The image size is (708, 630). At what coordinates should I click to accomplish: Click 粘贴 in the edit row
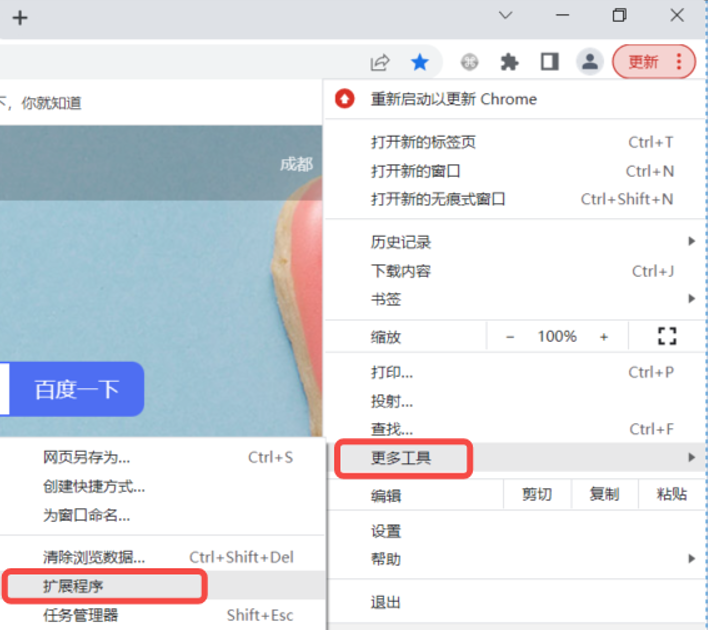(x=672, y=495)
